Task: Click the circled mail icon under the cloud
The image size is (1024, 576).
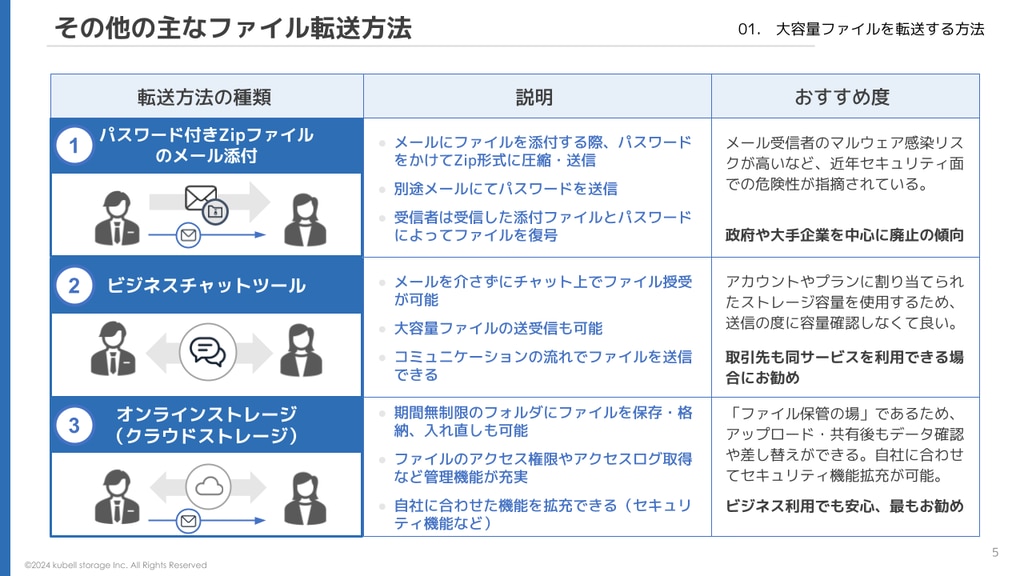Action: coord(188,521)
